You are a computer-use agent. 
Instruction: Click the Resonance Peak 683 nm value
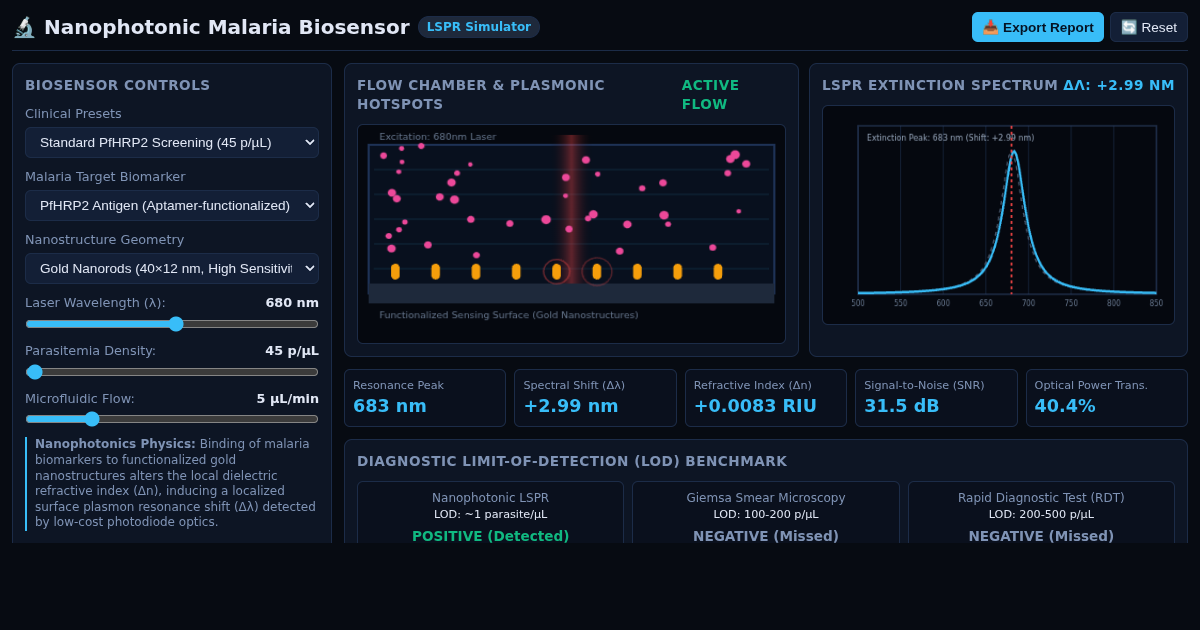tap(390, 406)
